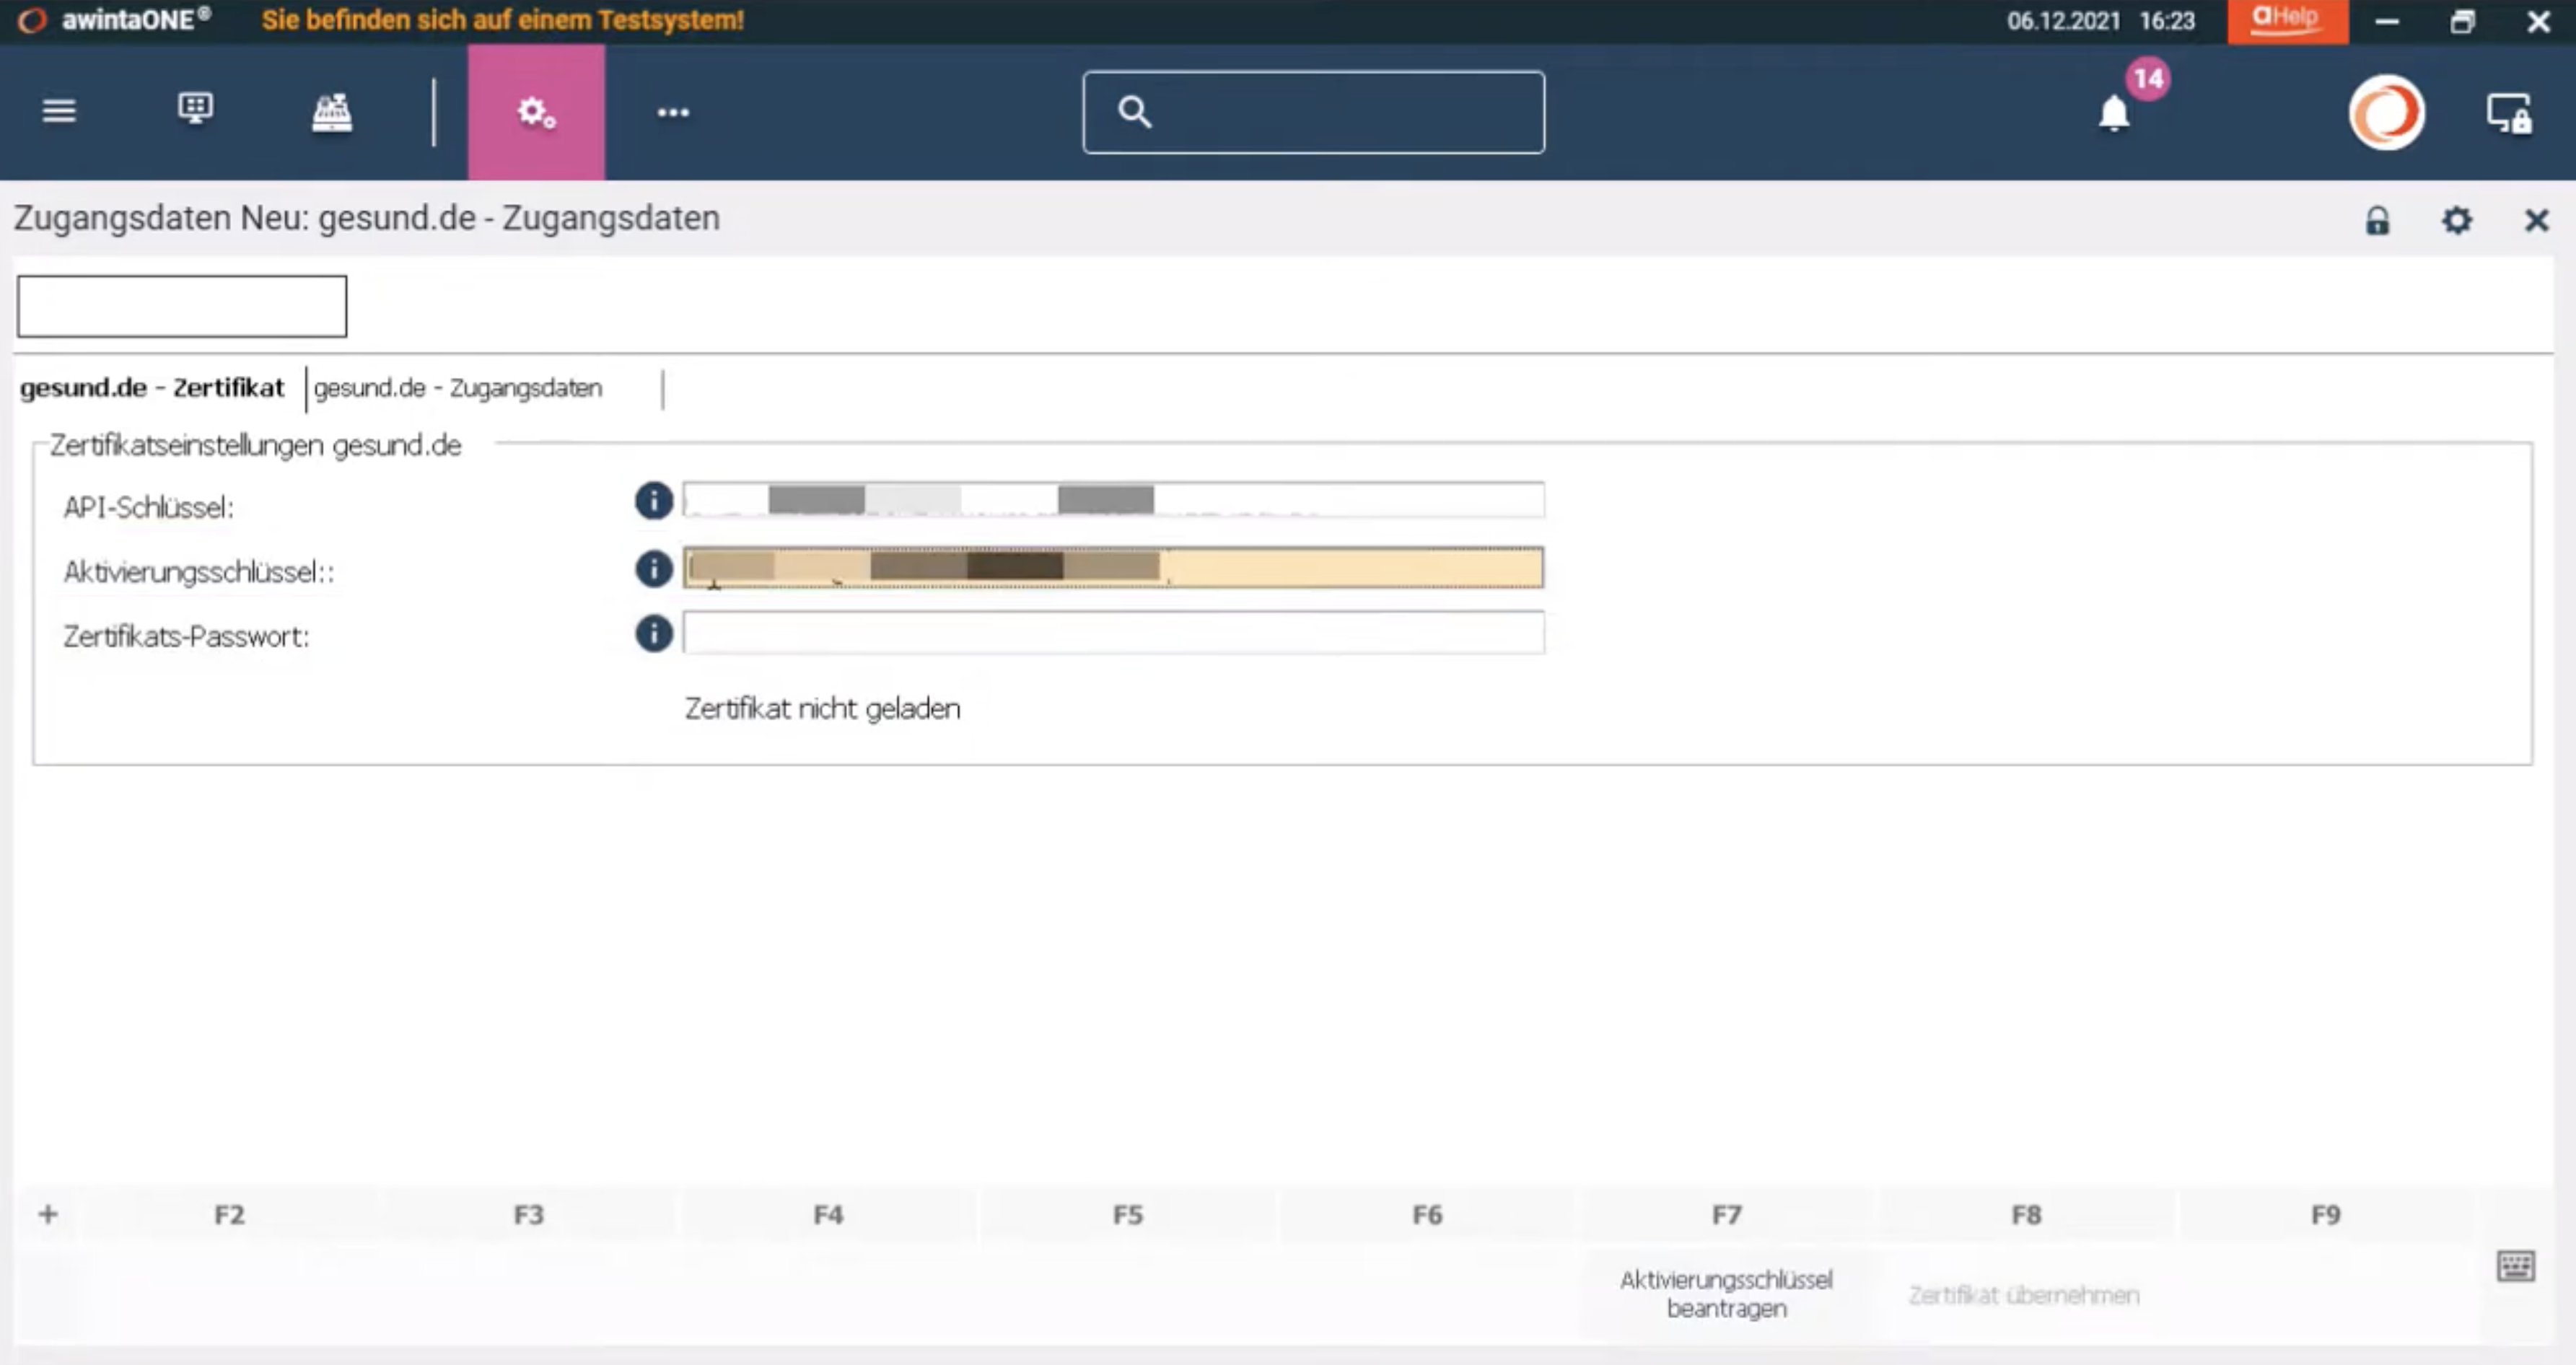Click the Aktivierungsschlüssel input field

pos(1113,567)
